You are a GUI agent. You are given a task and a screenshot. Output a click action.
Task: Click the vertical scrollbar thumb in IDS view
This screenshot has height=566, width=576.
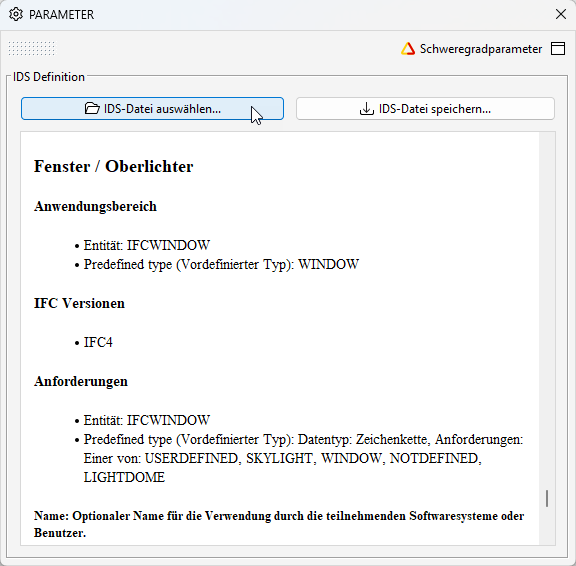click(547, 498)
